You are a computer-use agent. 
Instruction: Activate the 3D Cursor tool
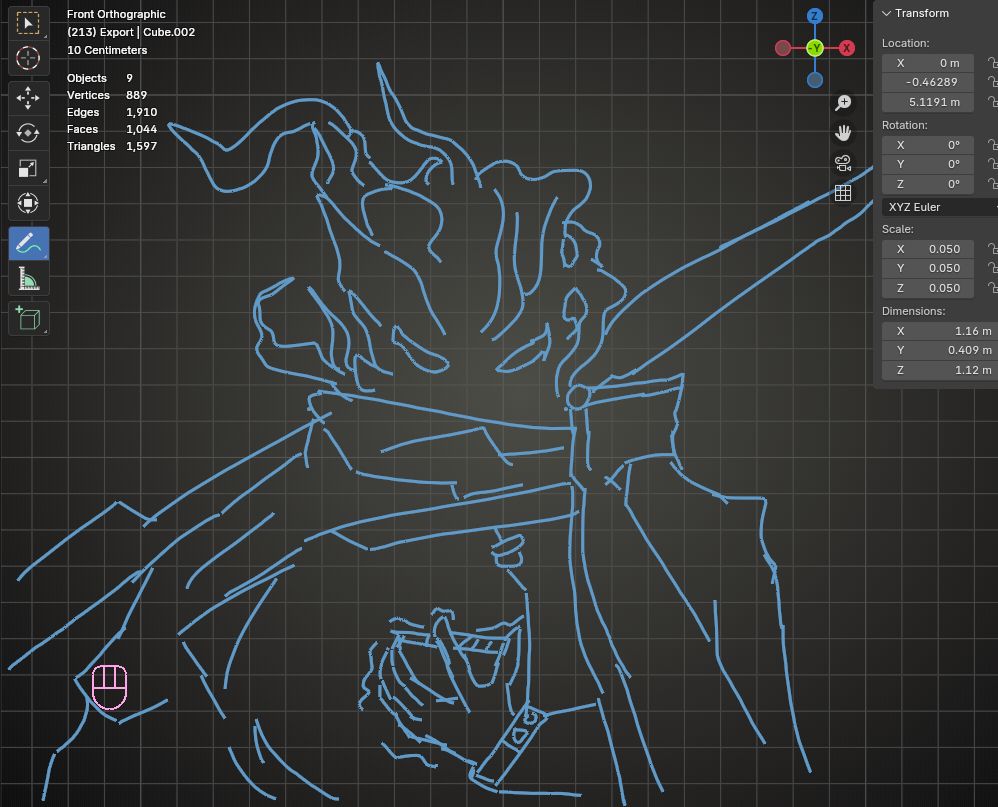coord(28,58)
